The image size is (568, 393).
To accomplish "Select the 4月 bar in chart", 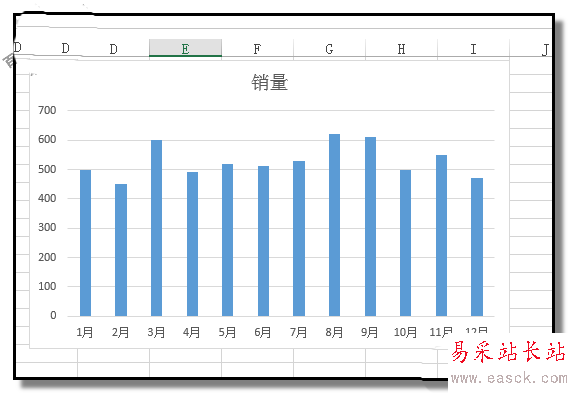I will coord(192,244).
